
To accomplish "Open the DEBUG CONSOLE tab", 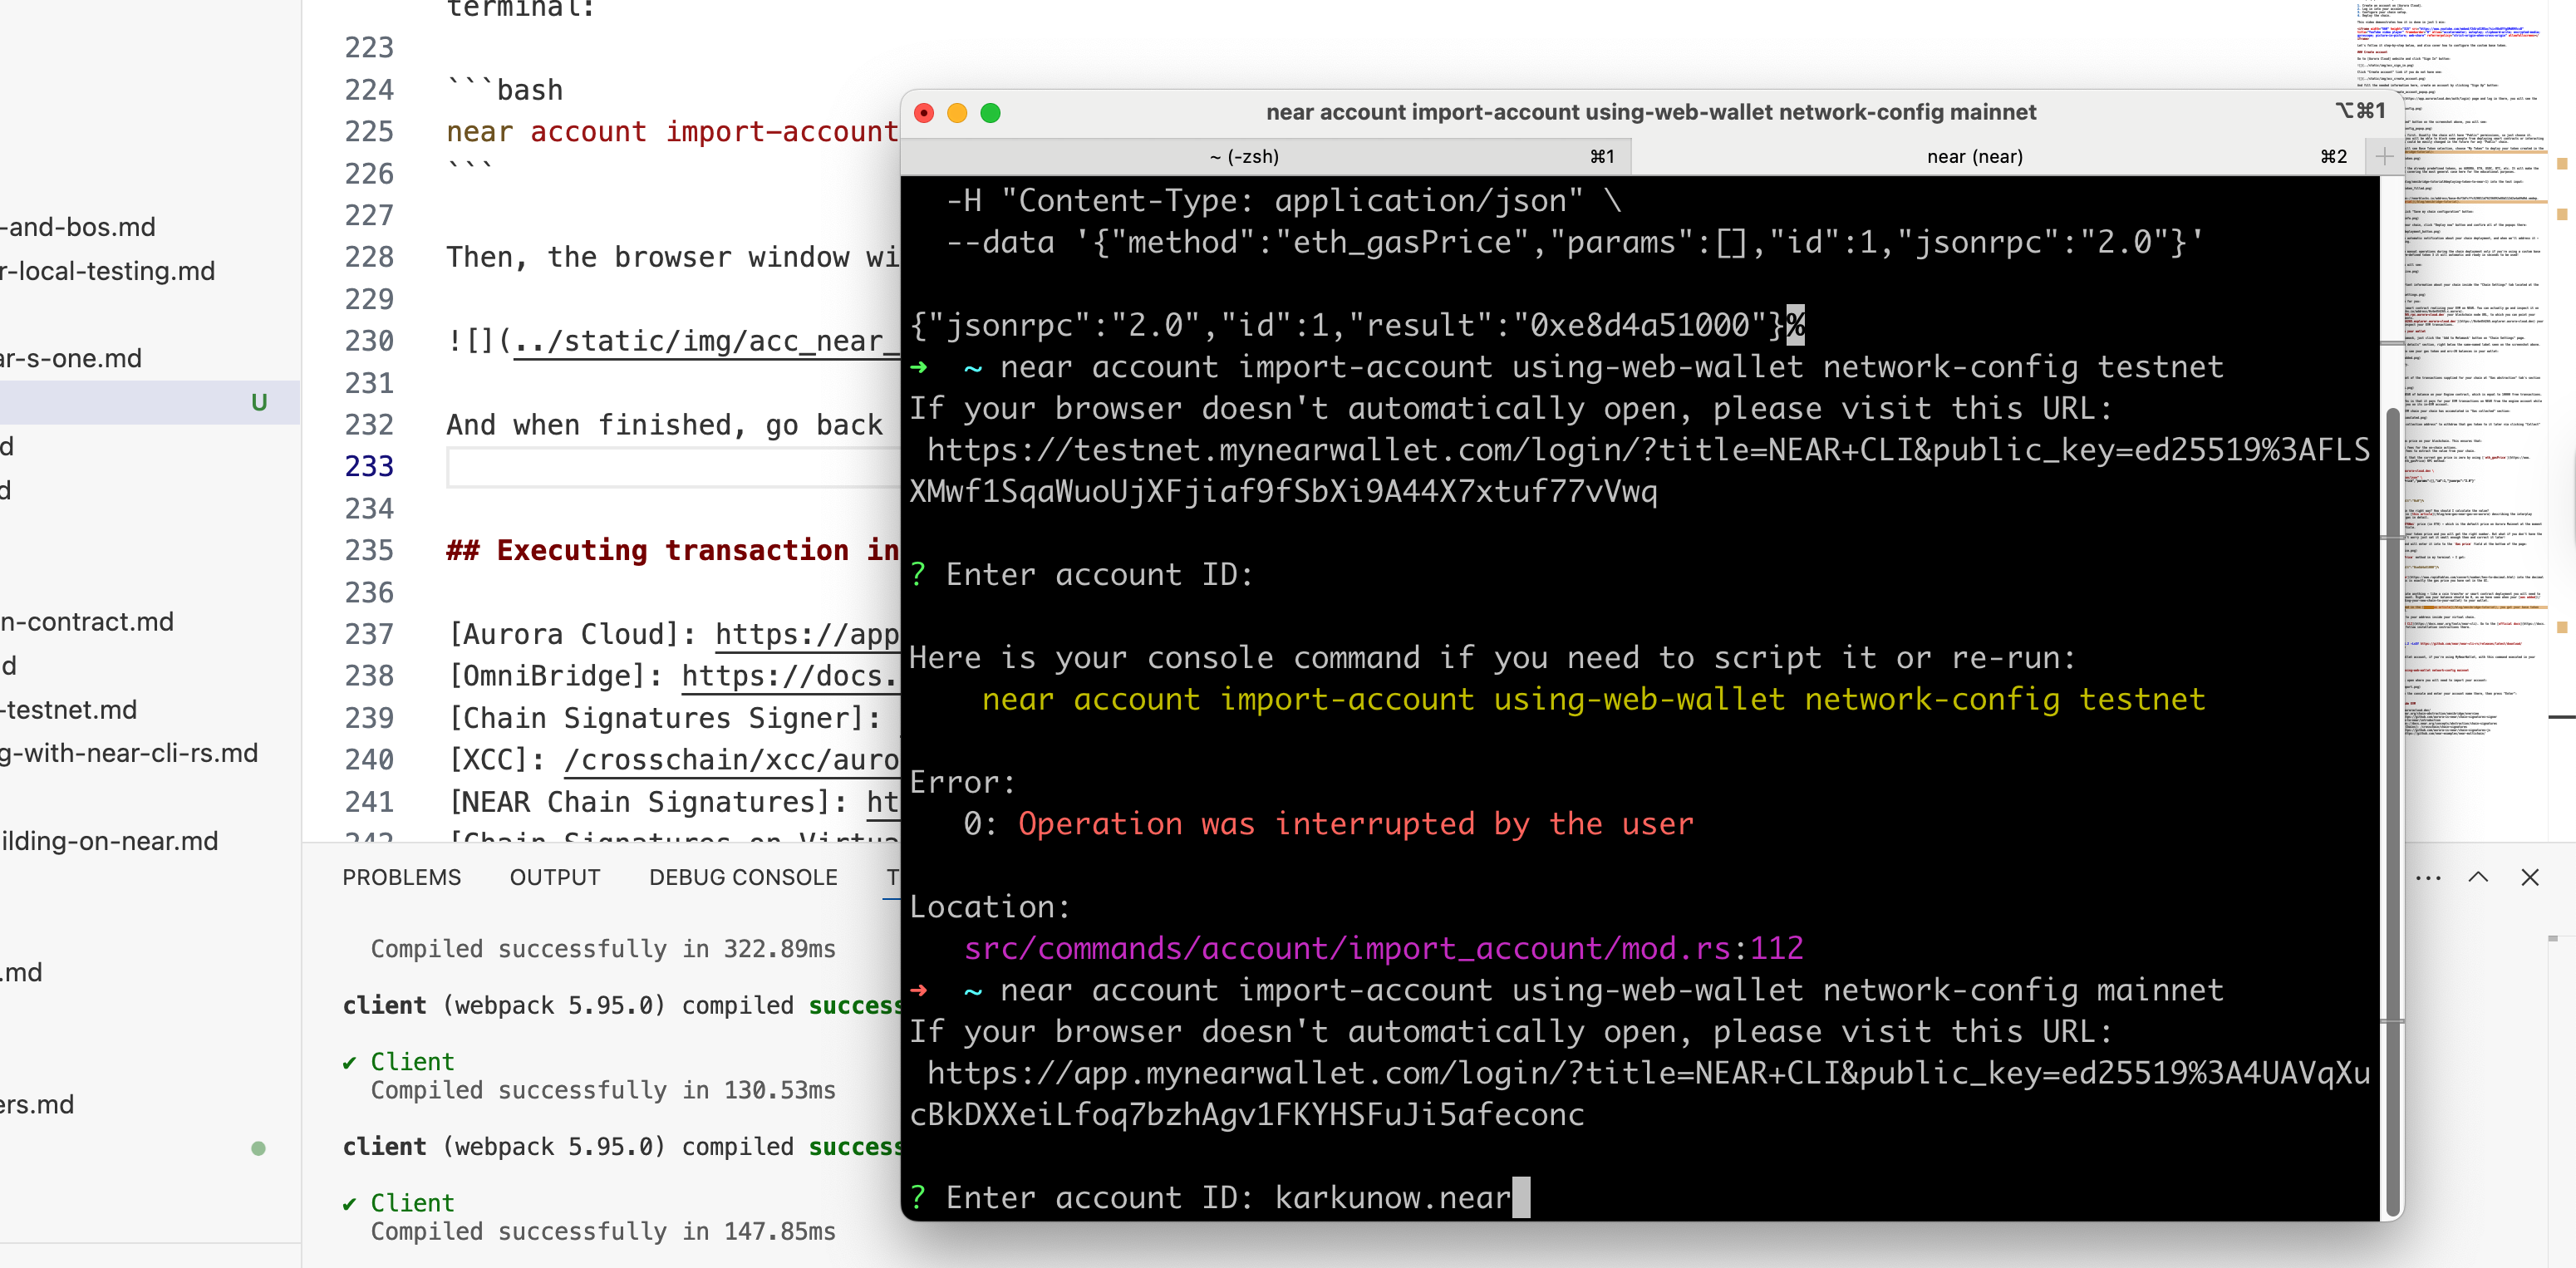I will pos(743,877).
